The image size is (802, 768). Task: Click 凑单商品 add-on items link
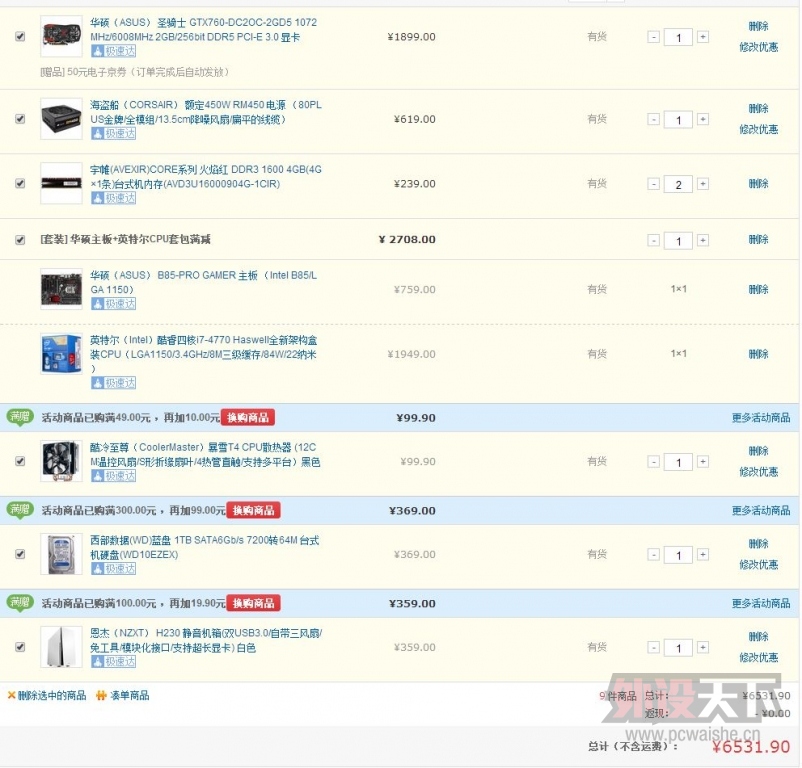click(123, 695)
